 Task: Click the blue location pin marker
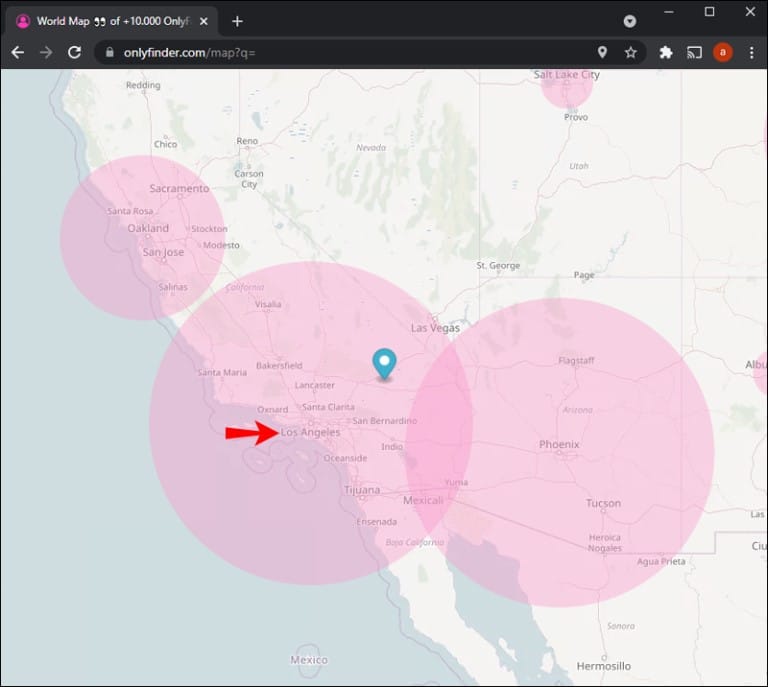tap(384, 362)
